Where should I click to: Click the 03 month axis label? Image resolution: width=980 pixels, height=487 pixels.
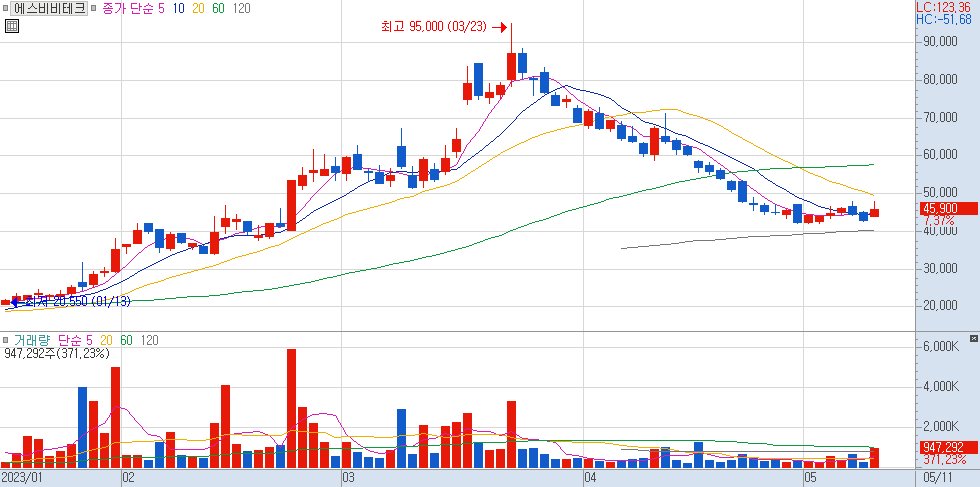tap(348, 479)
